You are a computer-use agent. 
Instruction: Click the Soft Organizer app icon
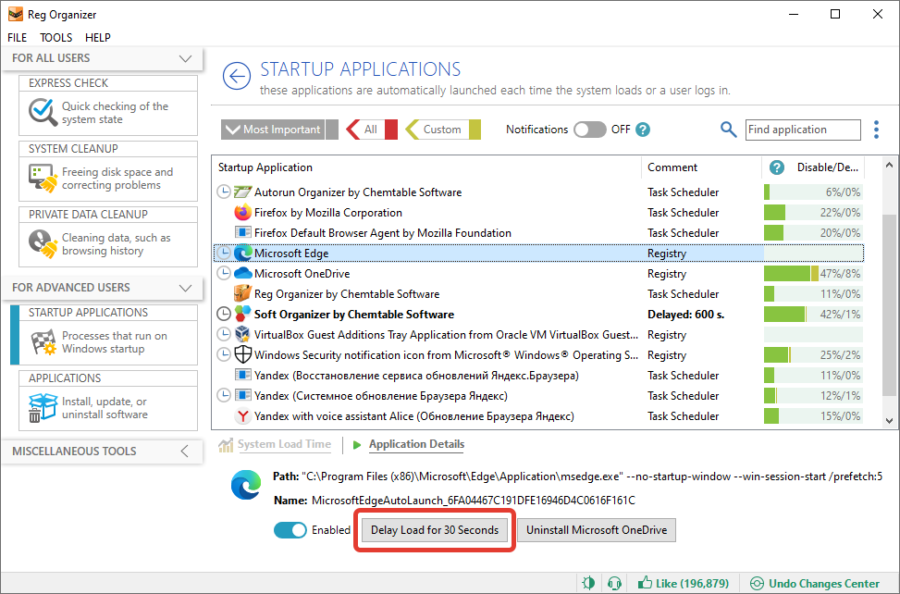pyautogui.click(x=243, y=314)
